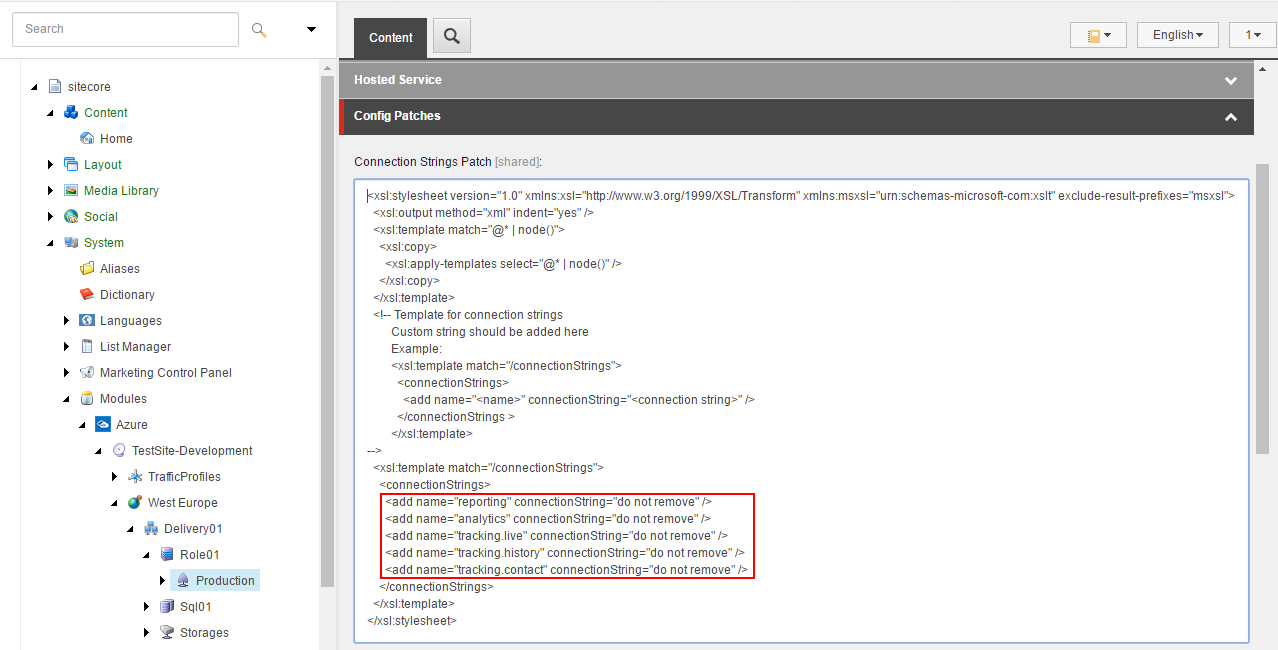
Task: Open the version 1 dropdown
Action: pos(1252,35)
